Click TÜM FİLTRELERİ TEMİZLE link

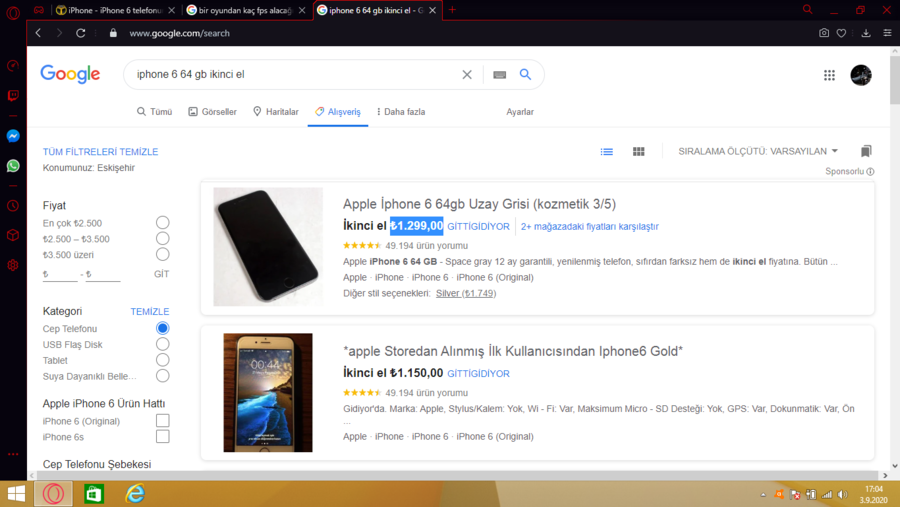pyautogui.click(x=100, y=152)
